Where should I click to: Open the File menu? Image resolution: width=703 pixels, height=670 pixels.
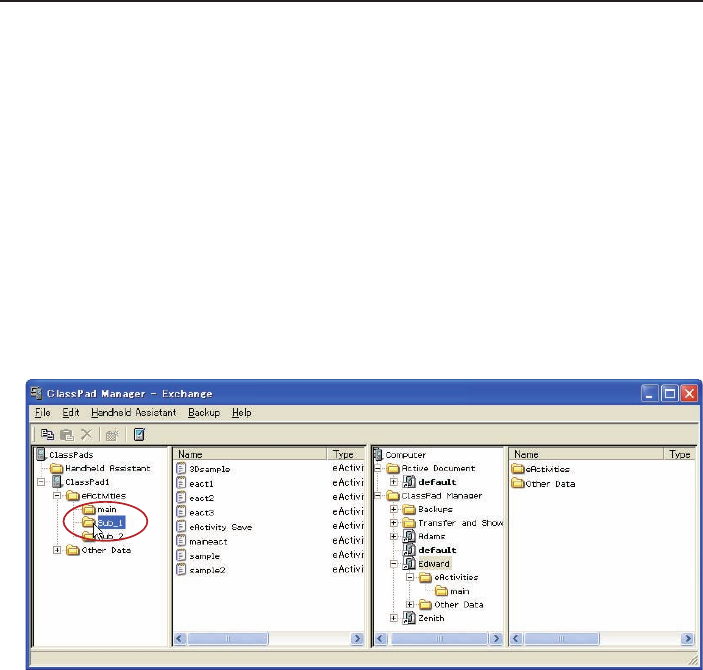[43, 413]
